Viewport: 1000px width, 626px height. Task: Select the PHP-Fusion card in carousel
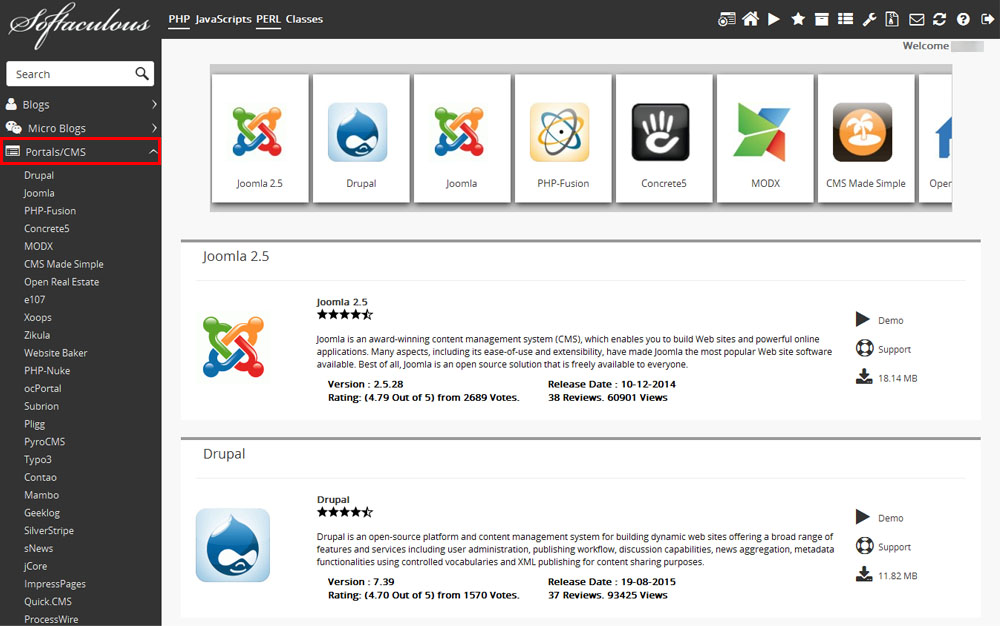[562, 138]
